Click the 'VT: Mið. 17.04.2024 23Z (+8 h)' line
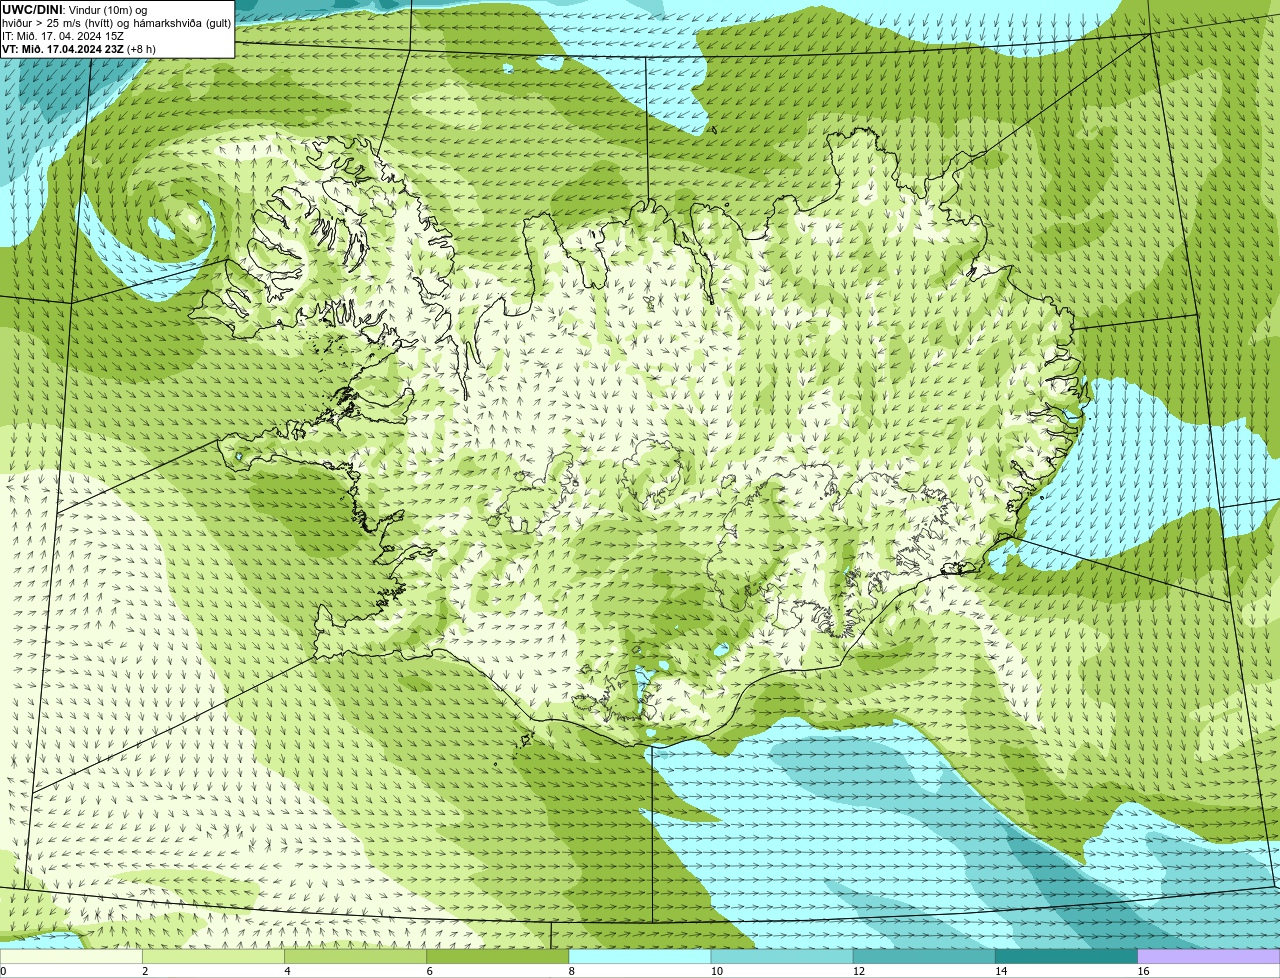The height and width of the screenshot is (978, 1280). pos(79,48)
